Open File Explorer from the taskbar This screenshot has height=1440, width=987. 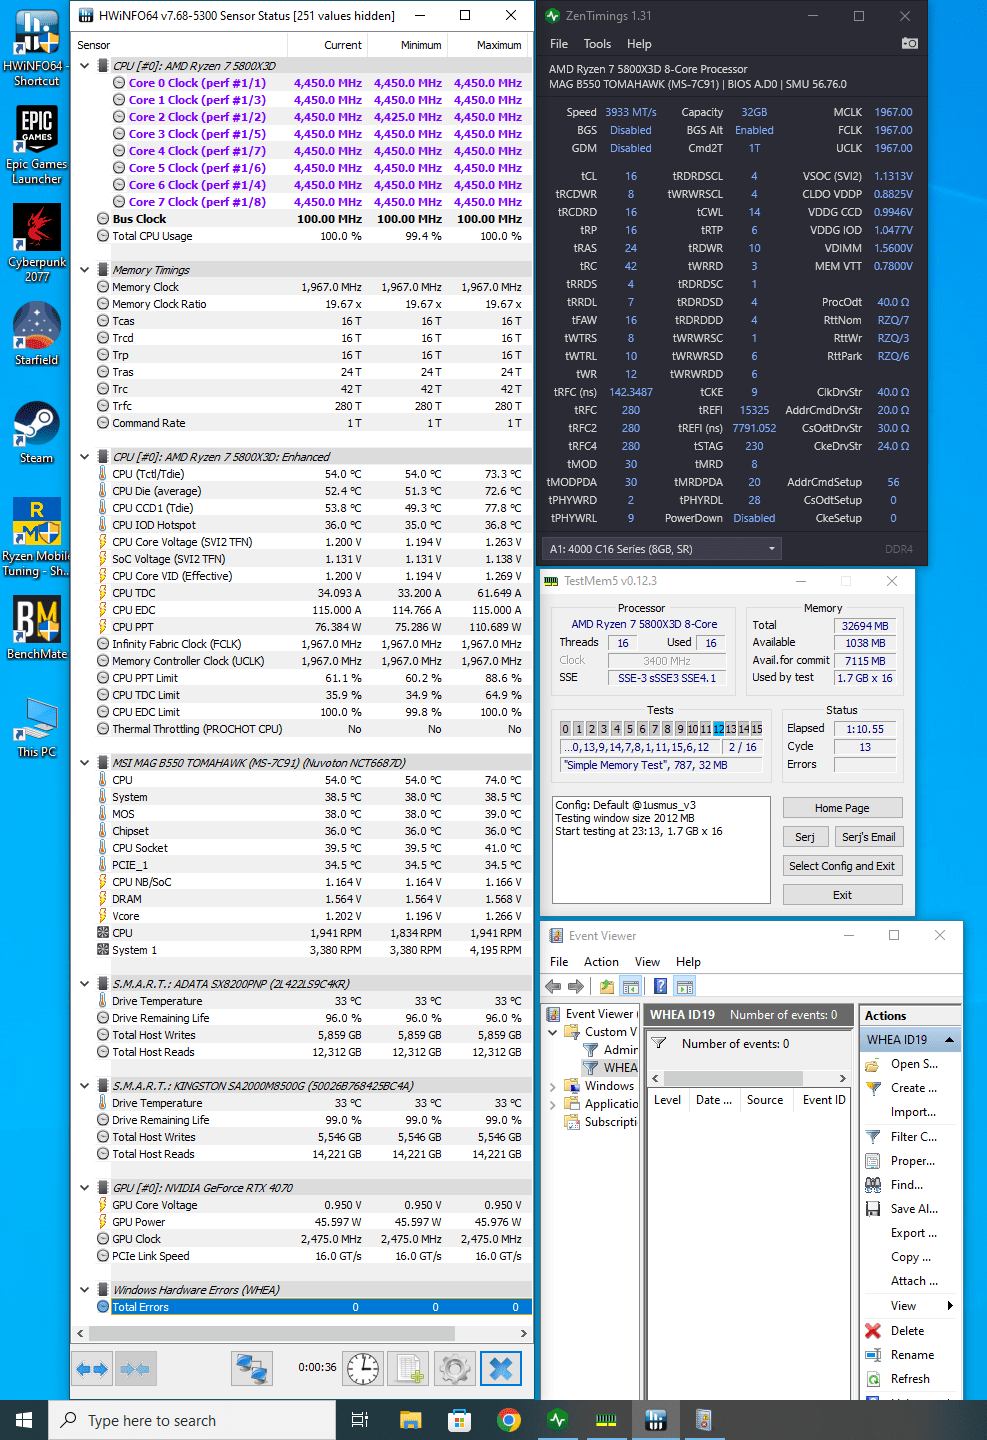coord(410,1420)
